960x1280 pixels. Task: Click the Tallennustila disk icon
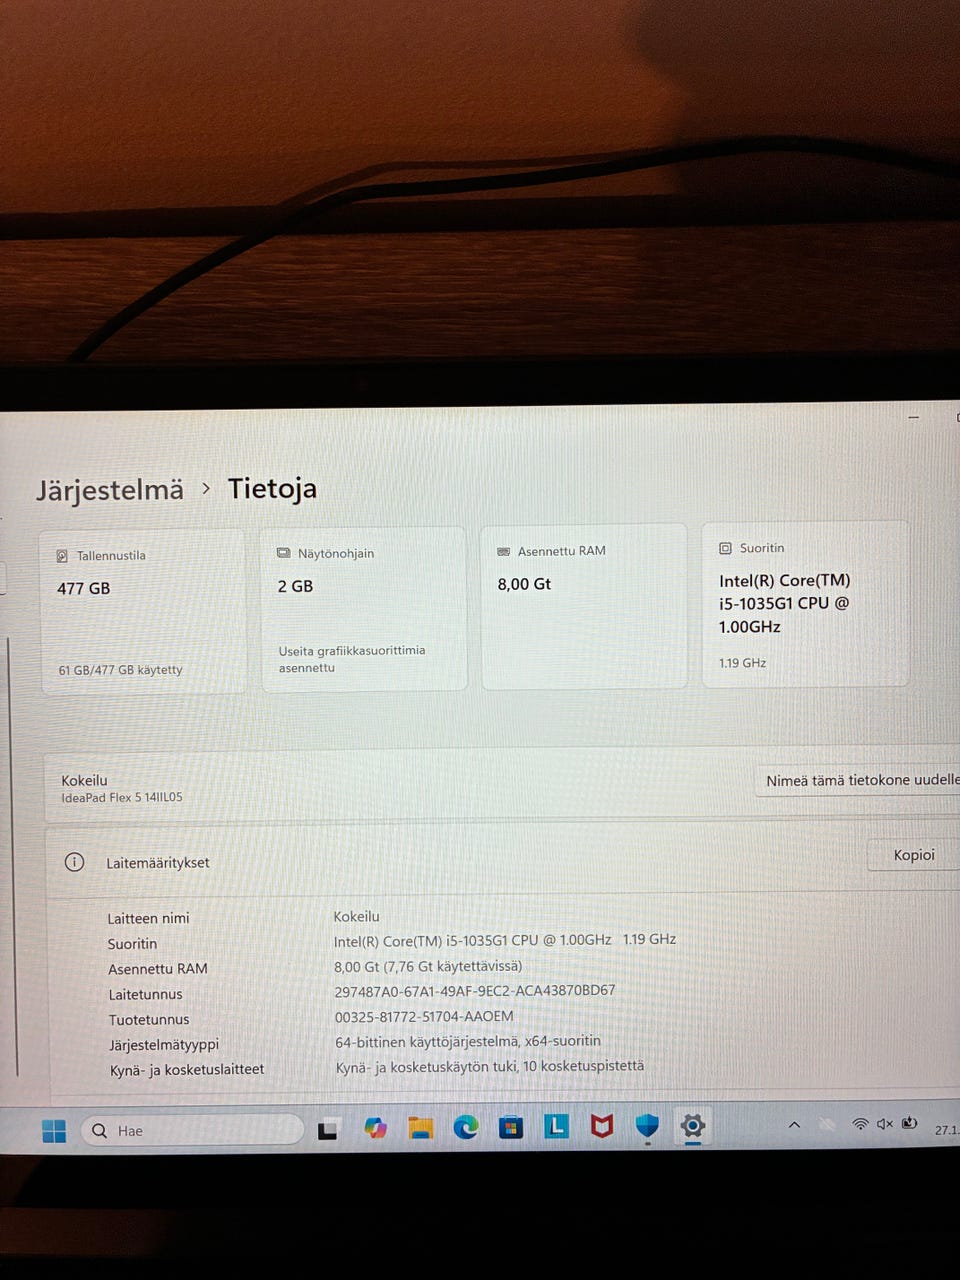point(62,556)
